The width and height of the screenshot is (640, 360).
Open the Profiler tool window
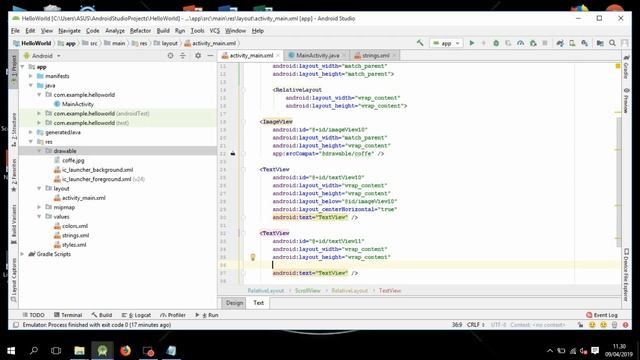(173, 315)
